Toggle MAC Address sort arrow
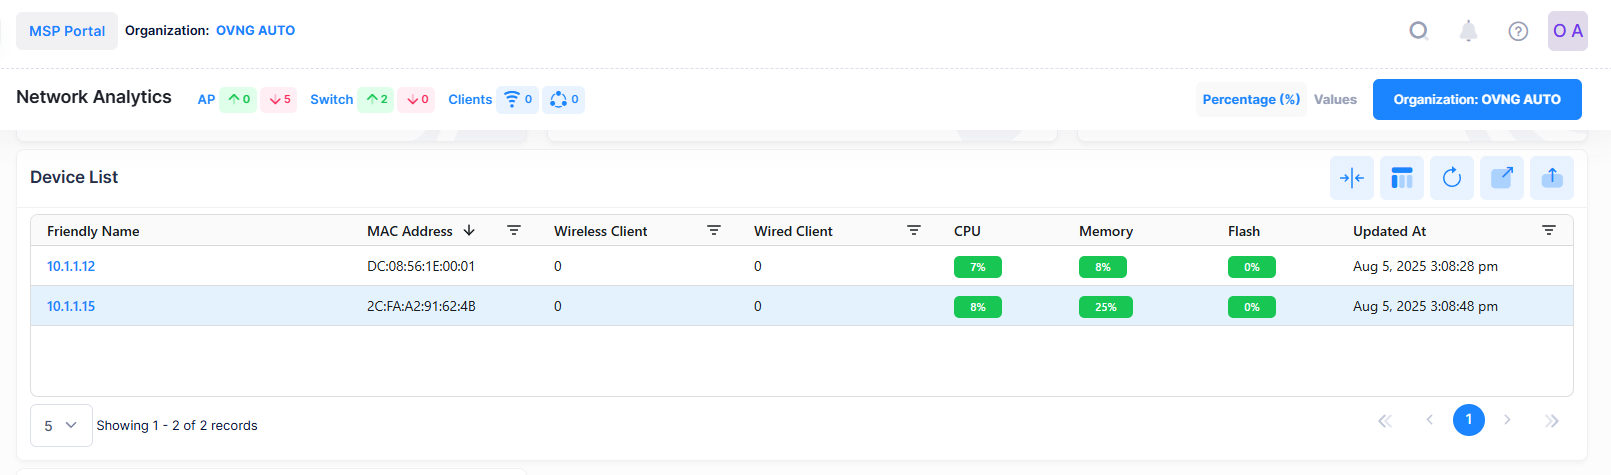This screenshot has height=475, width=1611. click(x=469, y=231)
